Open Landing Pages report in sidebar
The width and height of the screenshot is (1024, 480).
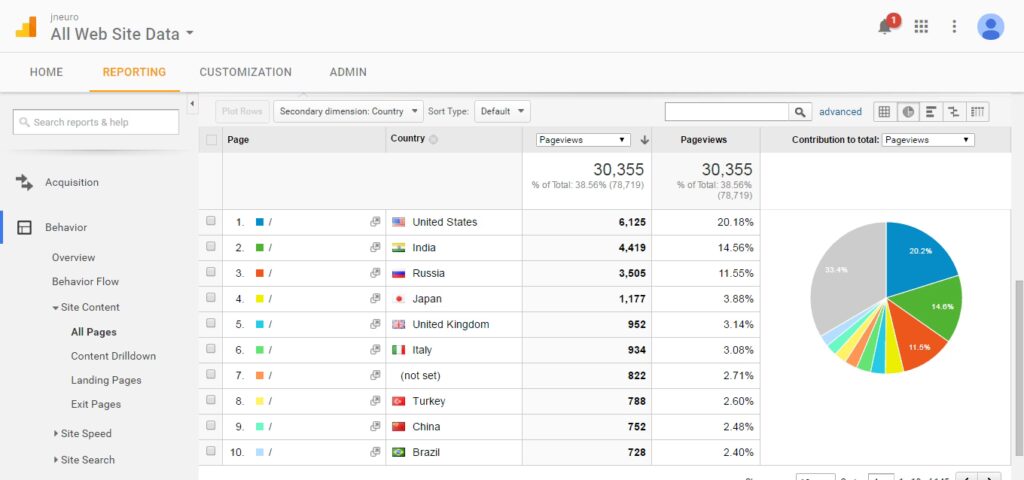pos(106,380)
